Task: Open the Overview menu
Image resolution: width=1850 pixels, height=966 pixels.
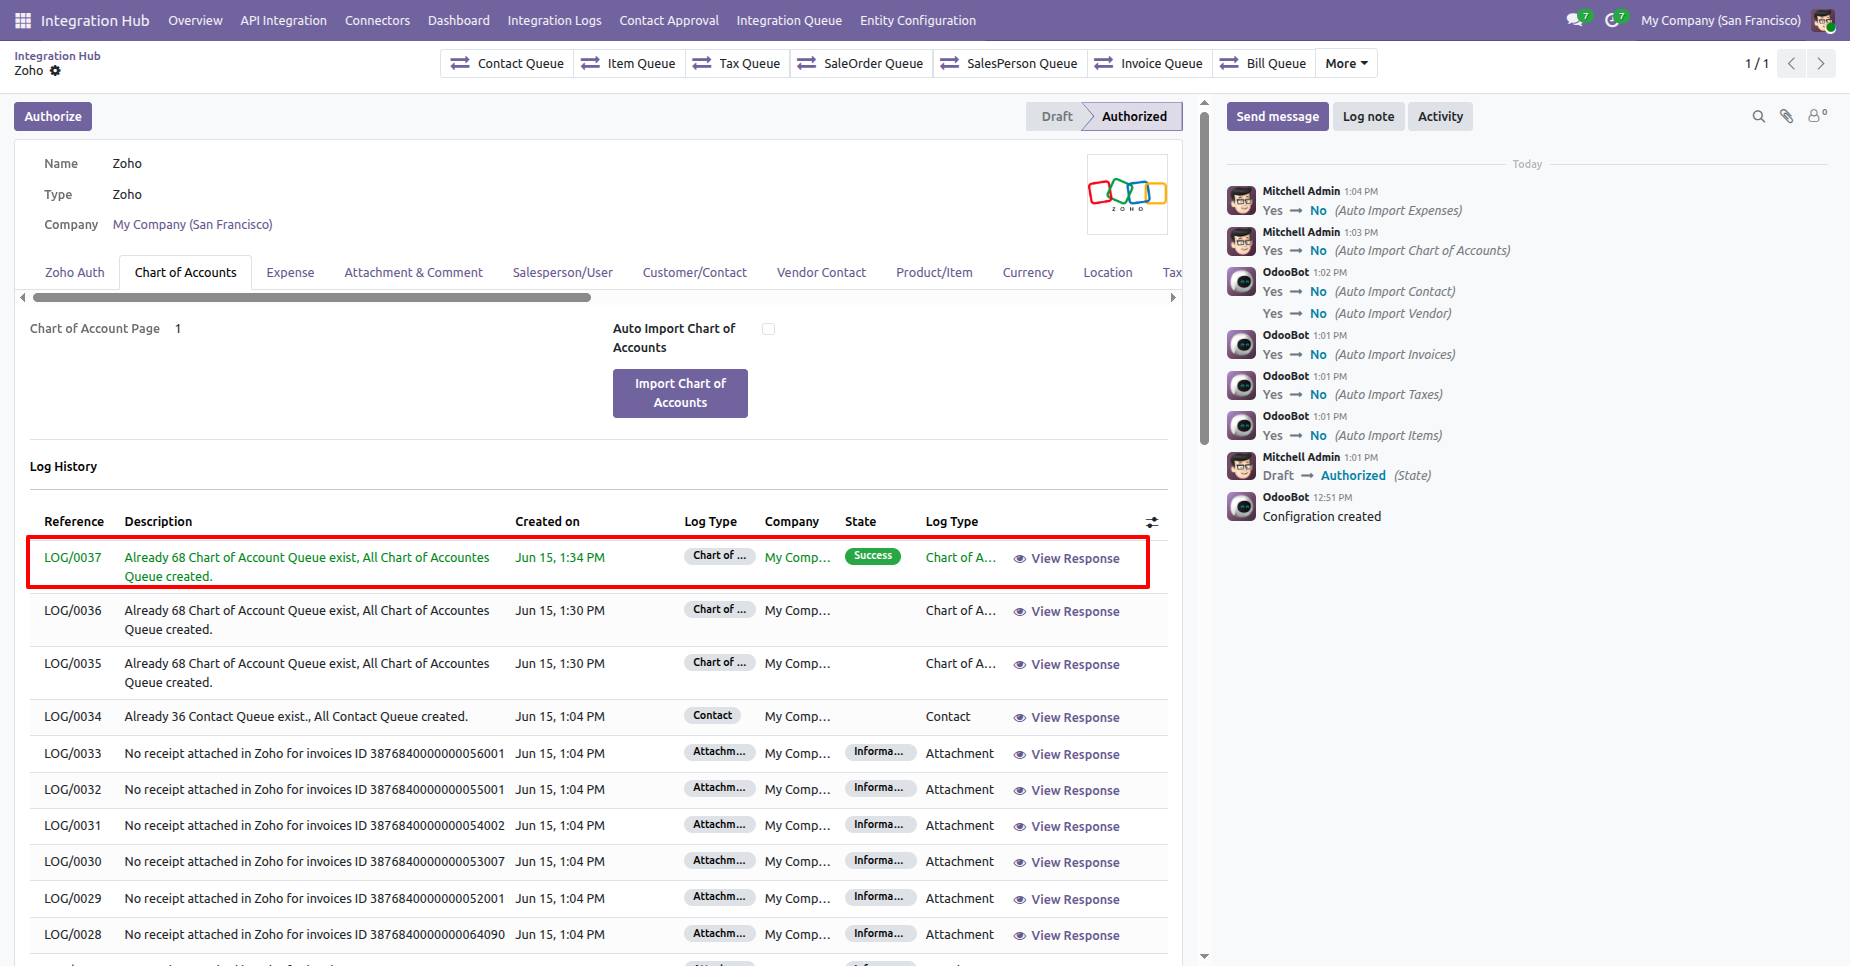Action: (x=195, y=20)
